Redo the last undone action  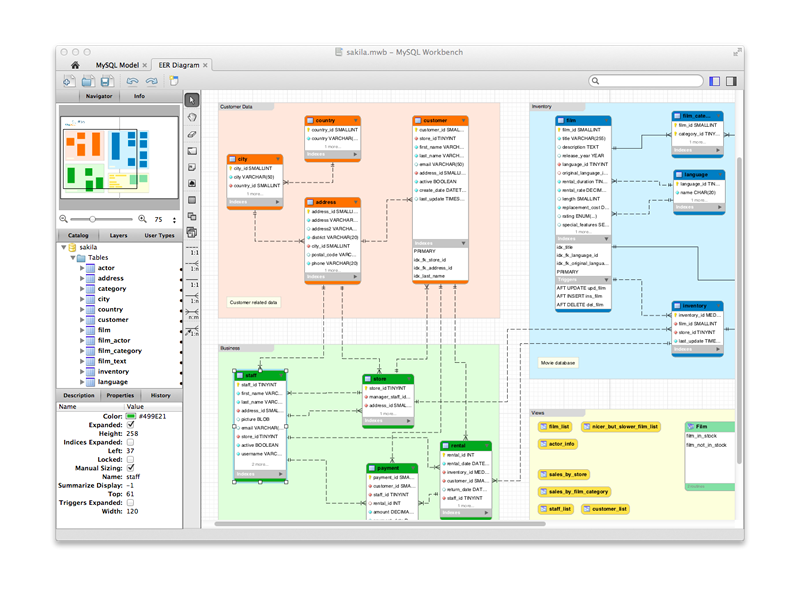(152, 81)
